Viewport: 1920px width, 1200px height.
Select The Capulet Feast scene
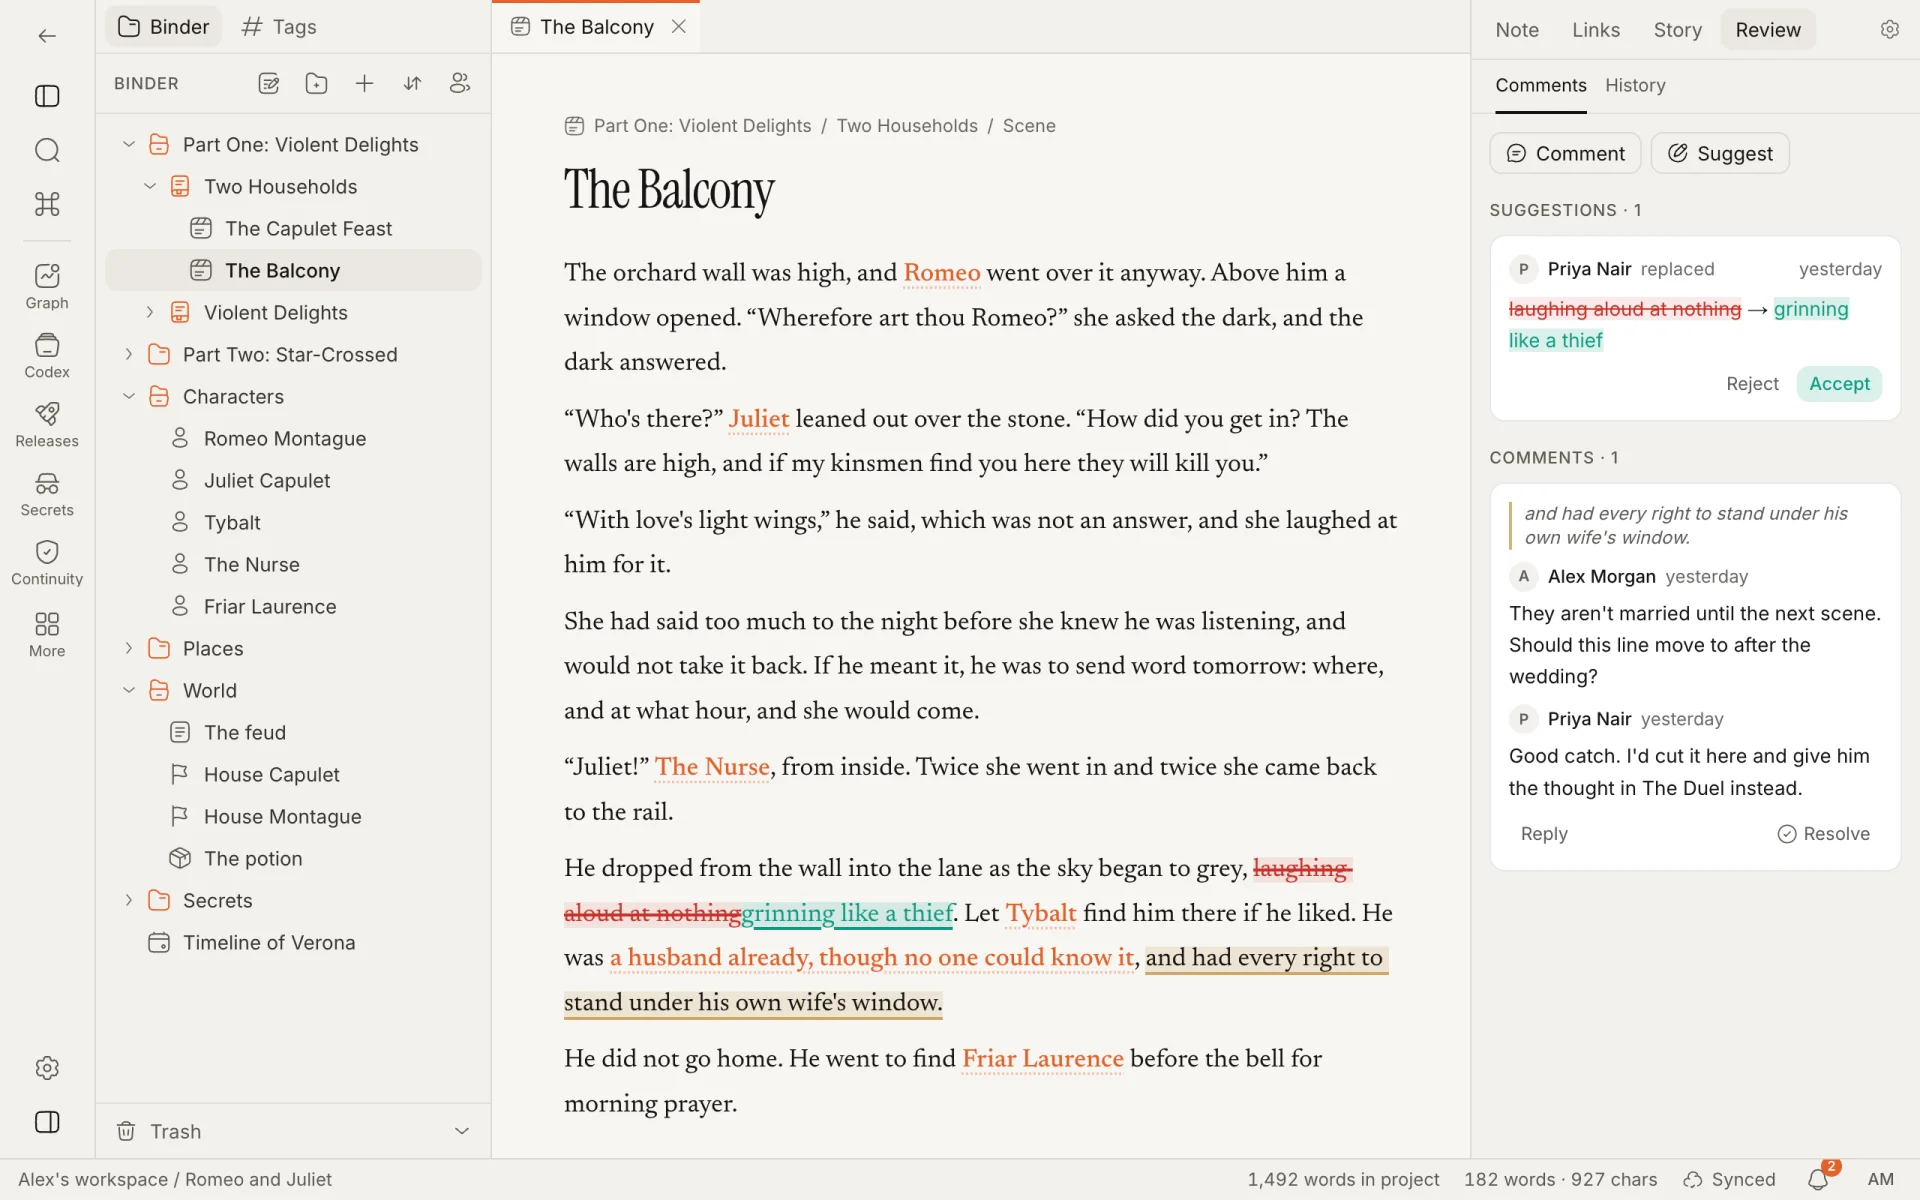click(293, 228)
